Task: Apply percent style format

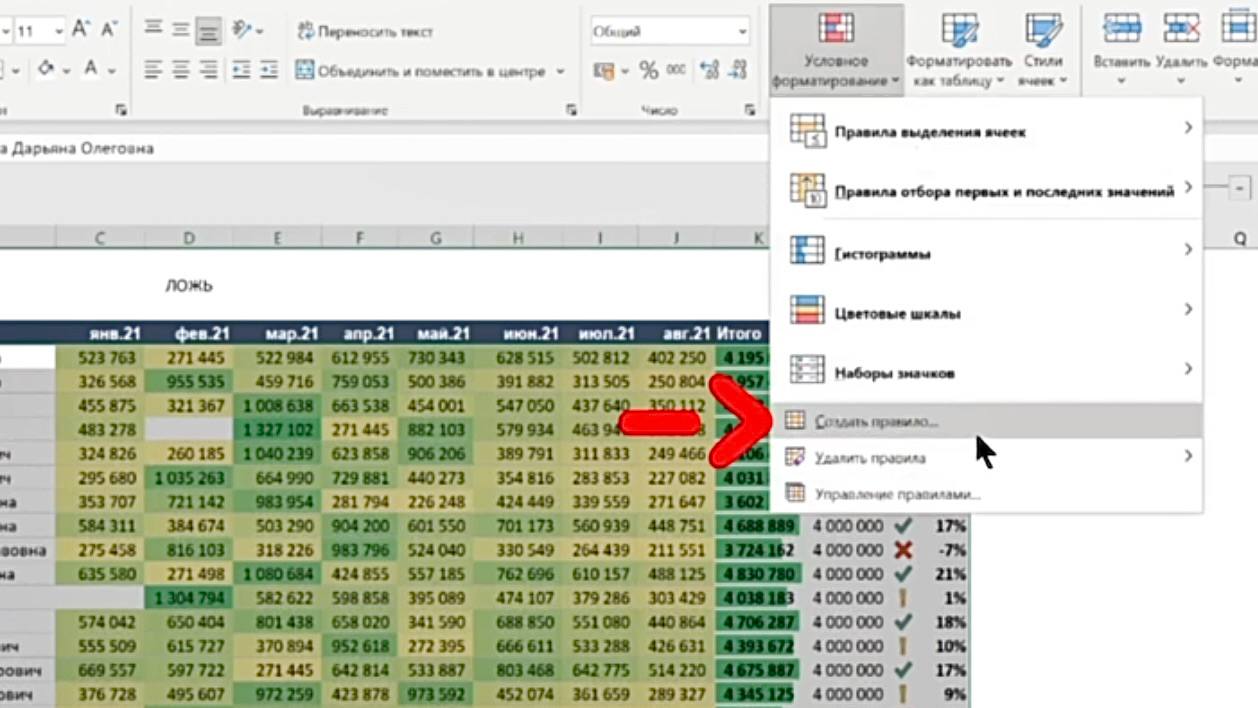Action: point(649,71)
